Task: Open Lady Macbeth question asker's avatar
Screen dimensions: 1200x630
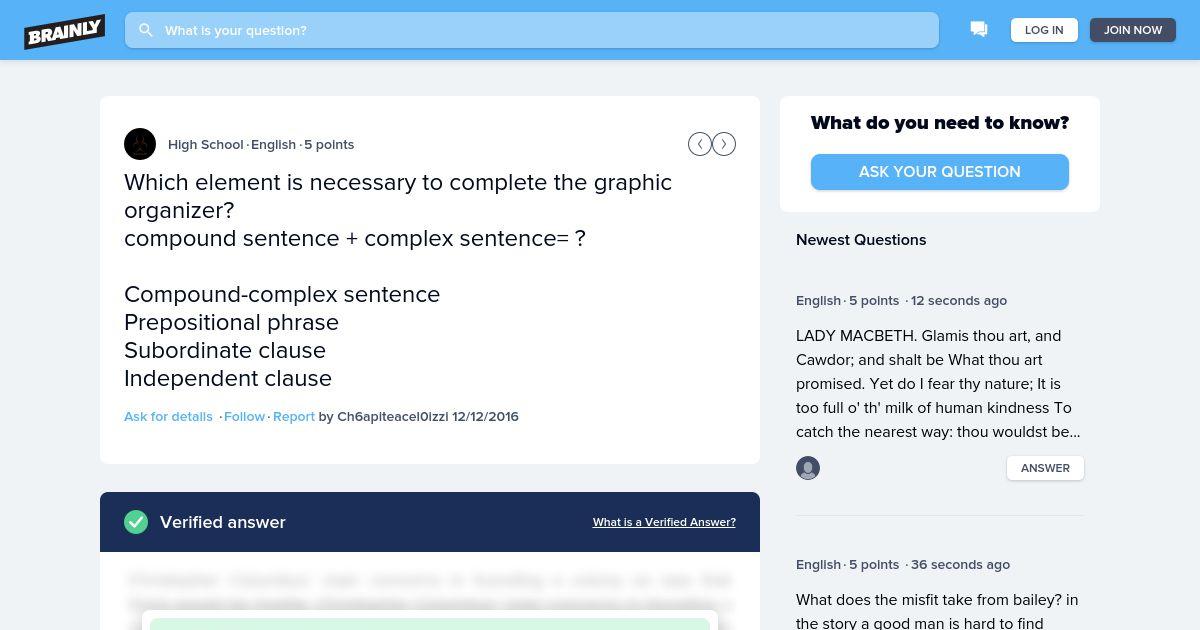Action: click(x=808, y=468)
